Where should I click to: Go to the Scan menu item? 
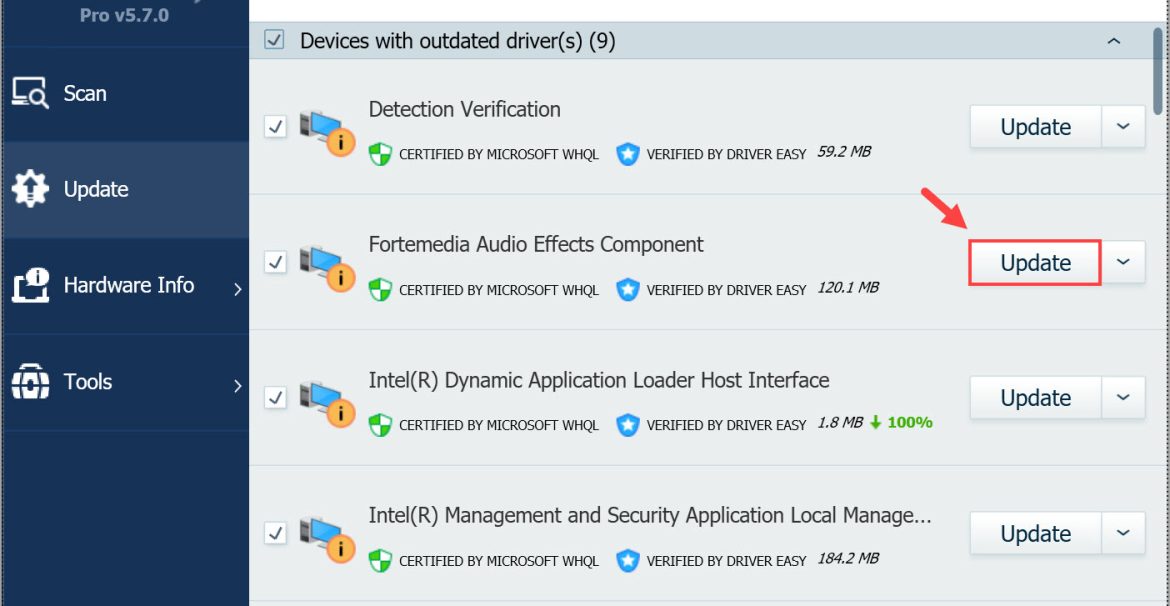point(125,93)
